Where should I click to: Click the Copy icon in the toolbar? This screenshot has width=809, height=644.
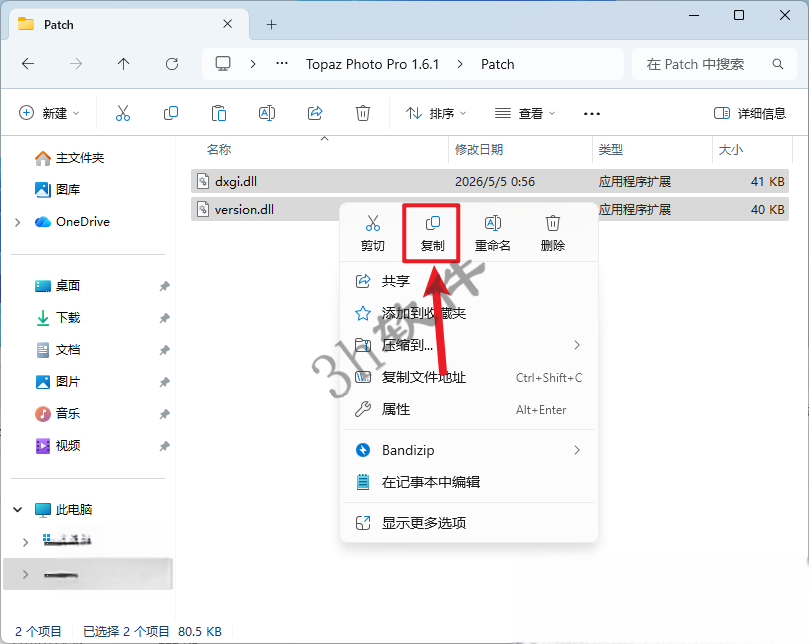coord(171,113)
